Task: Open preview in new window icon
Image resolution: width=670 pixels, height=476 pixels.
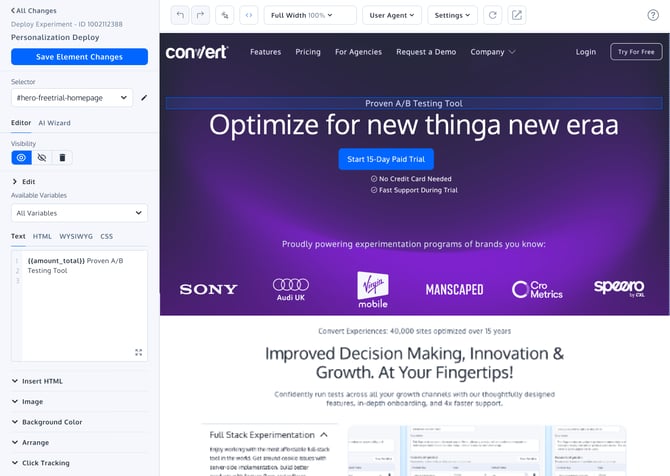Action: point(517,15)
